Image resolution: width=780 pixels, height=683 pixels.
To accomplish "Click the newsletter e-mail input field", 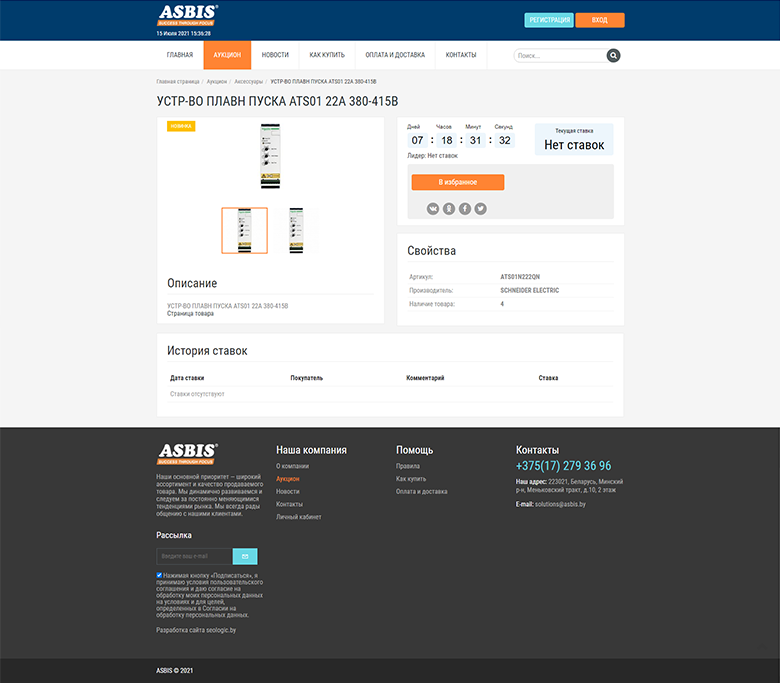I will coord(195,556).
